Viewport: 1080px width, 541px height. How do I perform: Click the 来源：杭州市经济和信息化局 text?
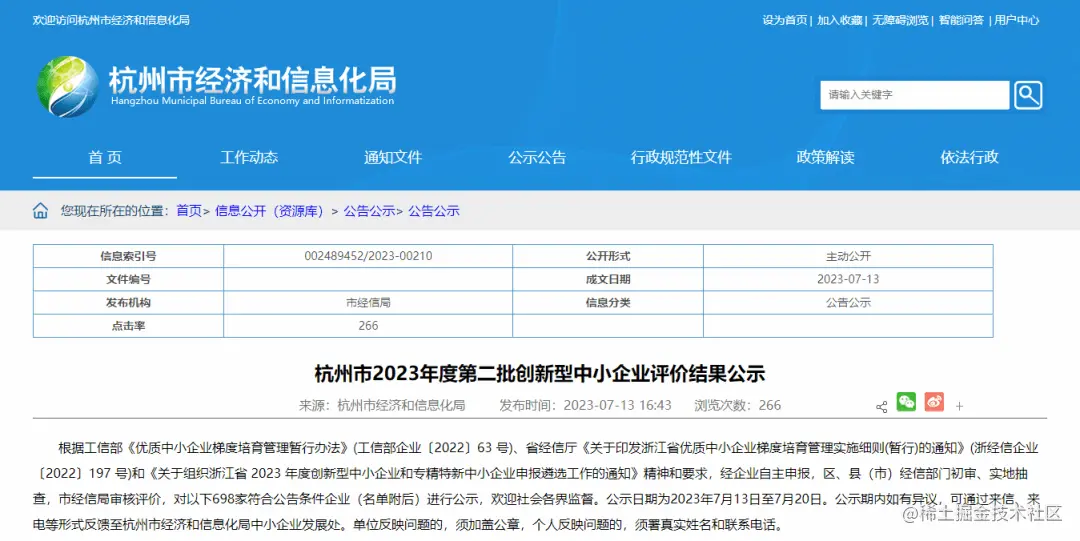[x=382, y=405]
